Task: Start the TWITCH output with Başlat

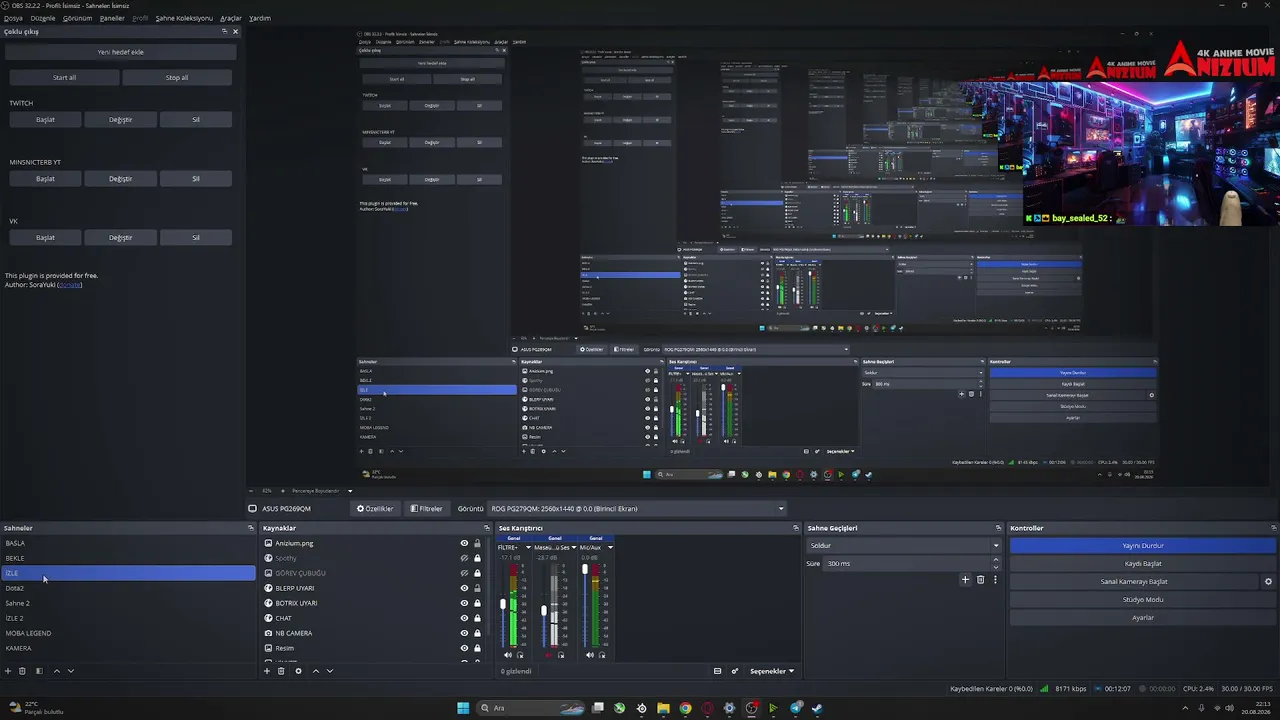Action: [45, 120]
